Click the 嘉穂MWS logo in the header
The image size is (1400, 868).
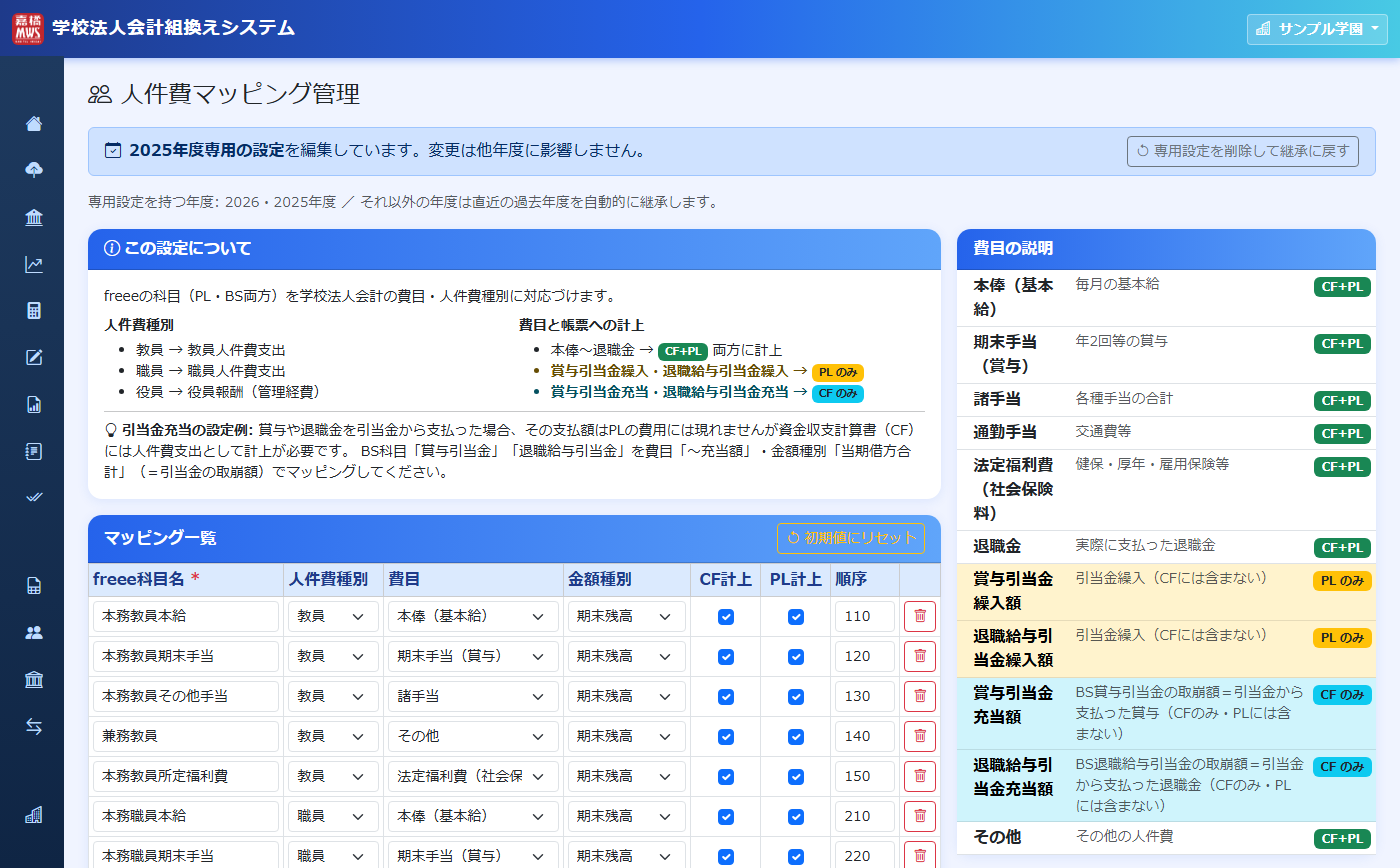click(x=28, y=28)
